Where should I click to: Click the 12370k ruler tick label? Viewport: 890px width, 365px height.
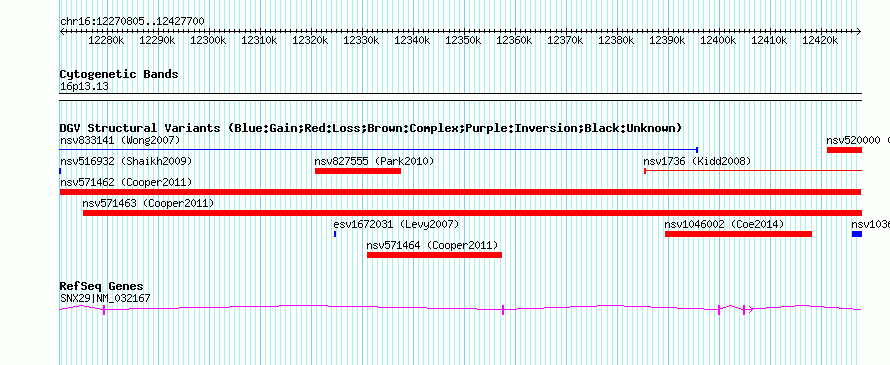tap(566, 41)
